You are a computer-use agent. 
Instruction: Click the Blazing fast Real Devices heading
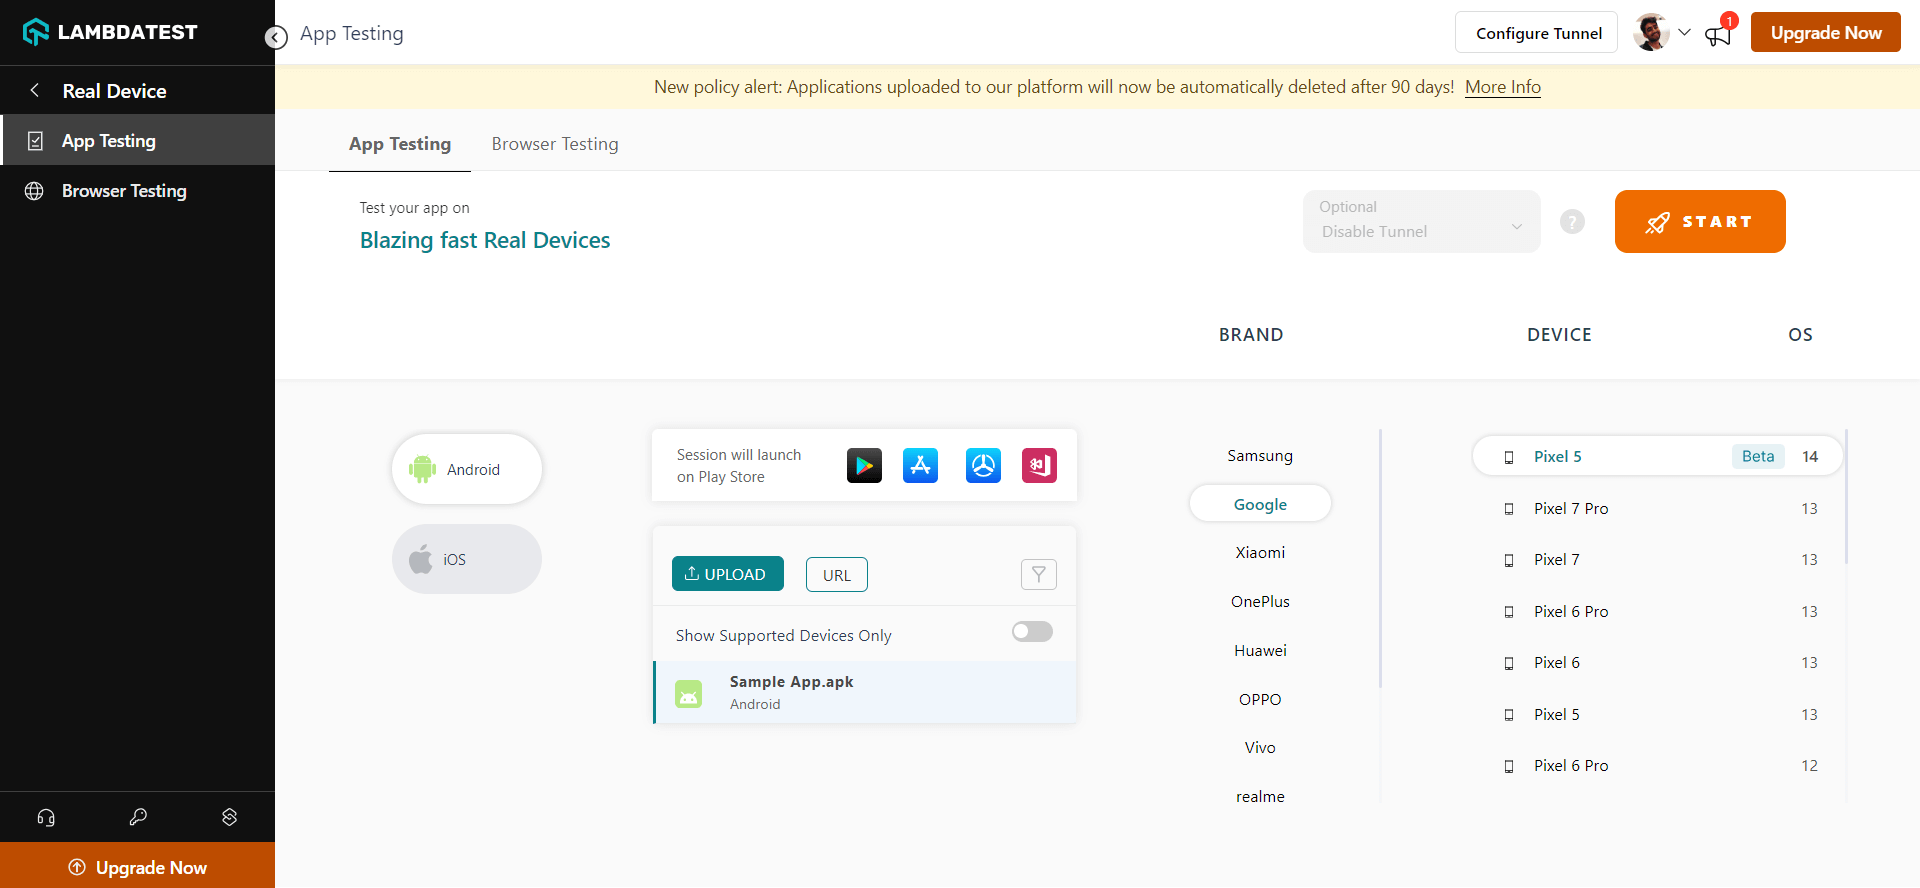(485, 240)
